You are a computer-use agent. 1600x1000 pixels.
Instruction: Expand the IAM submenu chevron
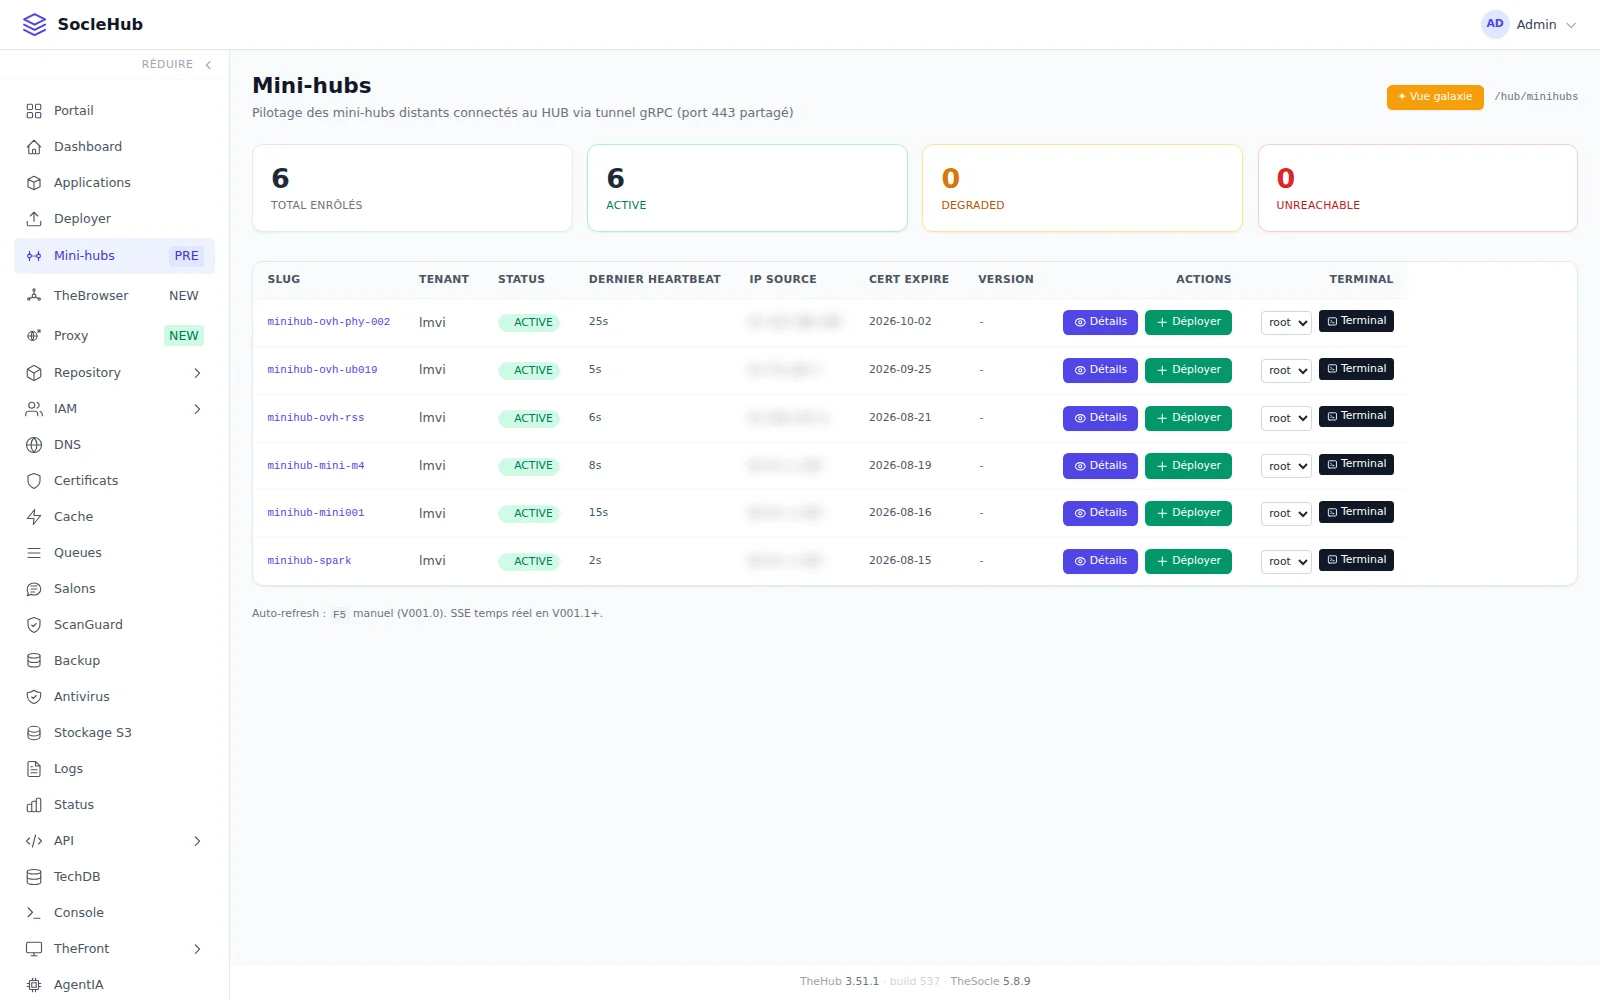click(x=197, y=409)
